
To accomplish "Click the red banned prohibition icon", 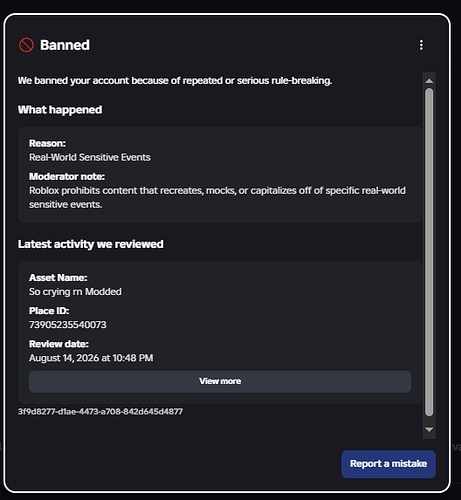I will 26,45.
